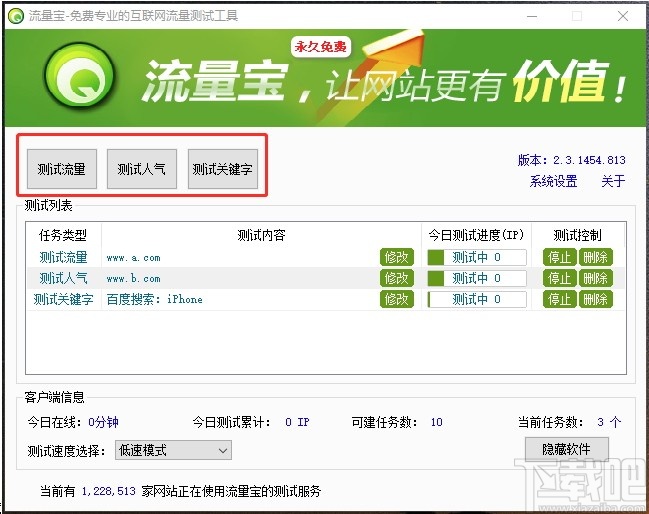Delete the www.a.com task
Viewport: 649px width, 514px height.
point(595,257)
